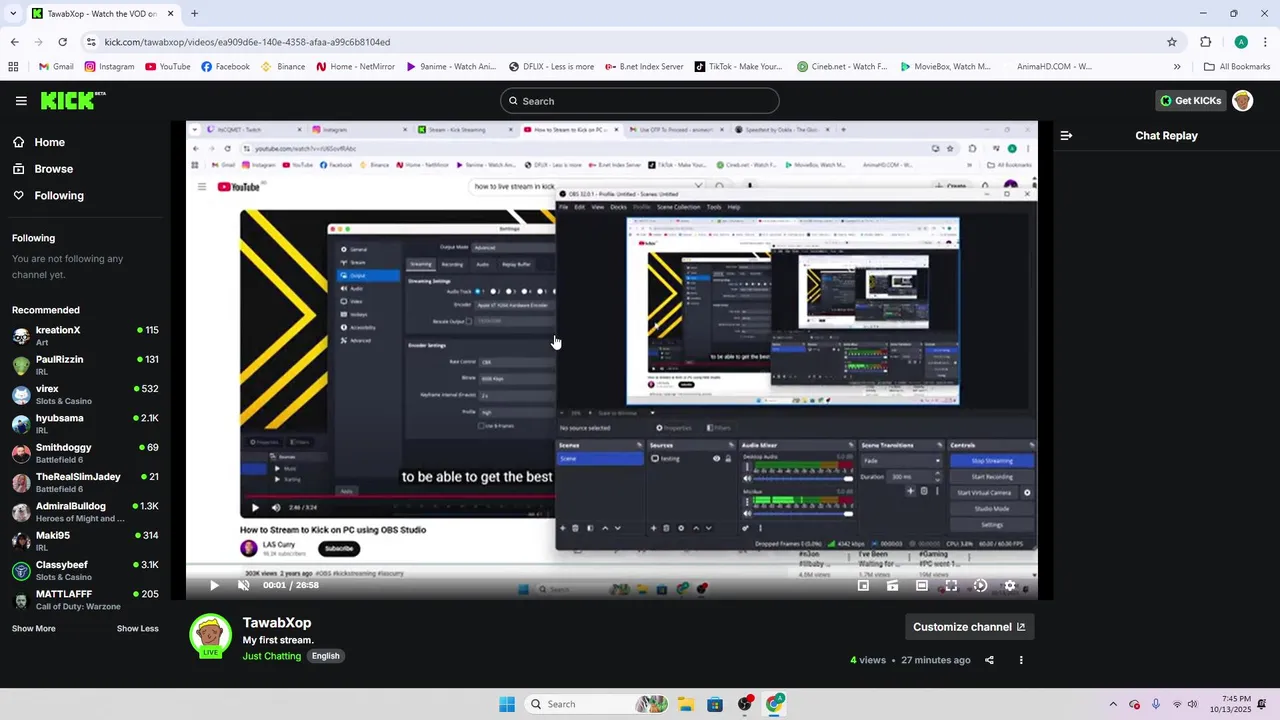Open the TawabXop channel name link

click(x=277, y=623)
